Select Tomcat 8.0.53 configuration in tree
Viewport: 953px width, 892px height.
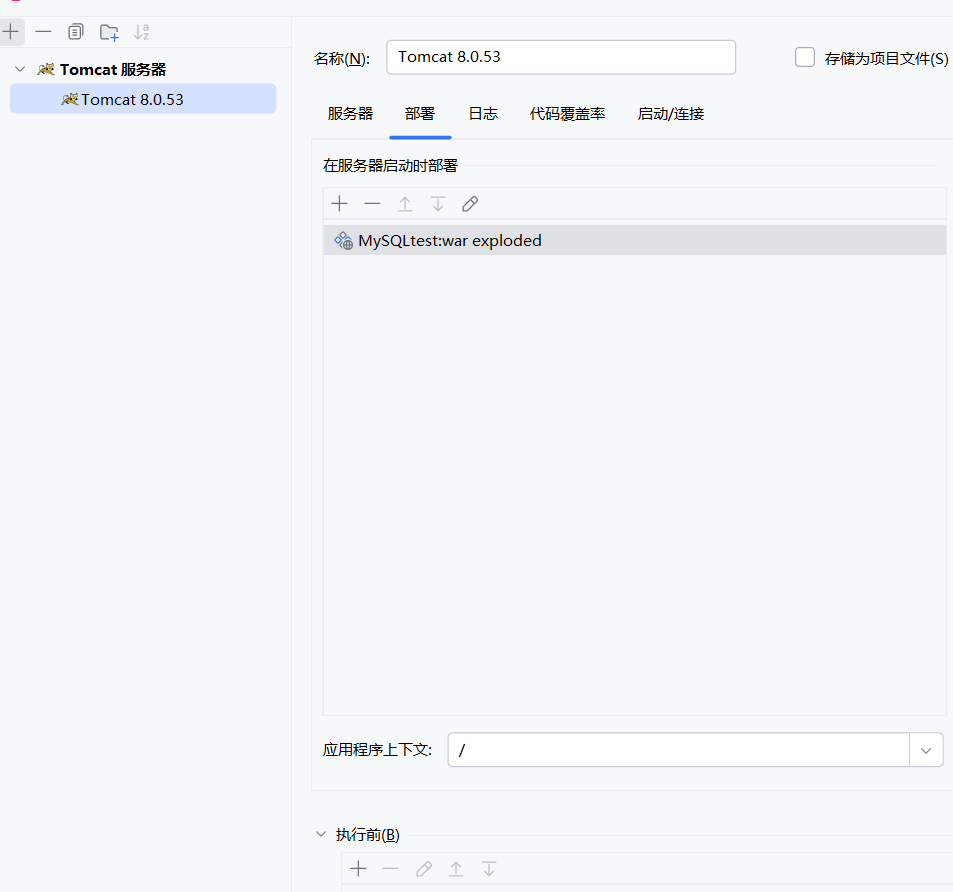tap(143, 99)
